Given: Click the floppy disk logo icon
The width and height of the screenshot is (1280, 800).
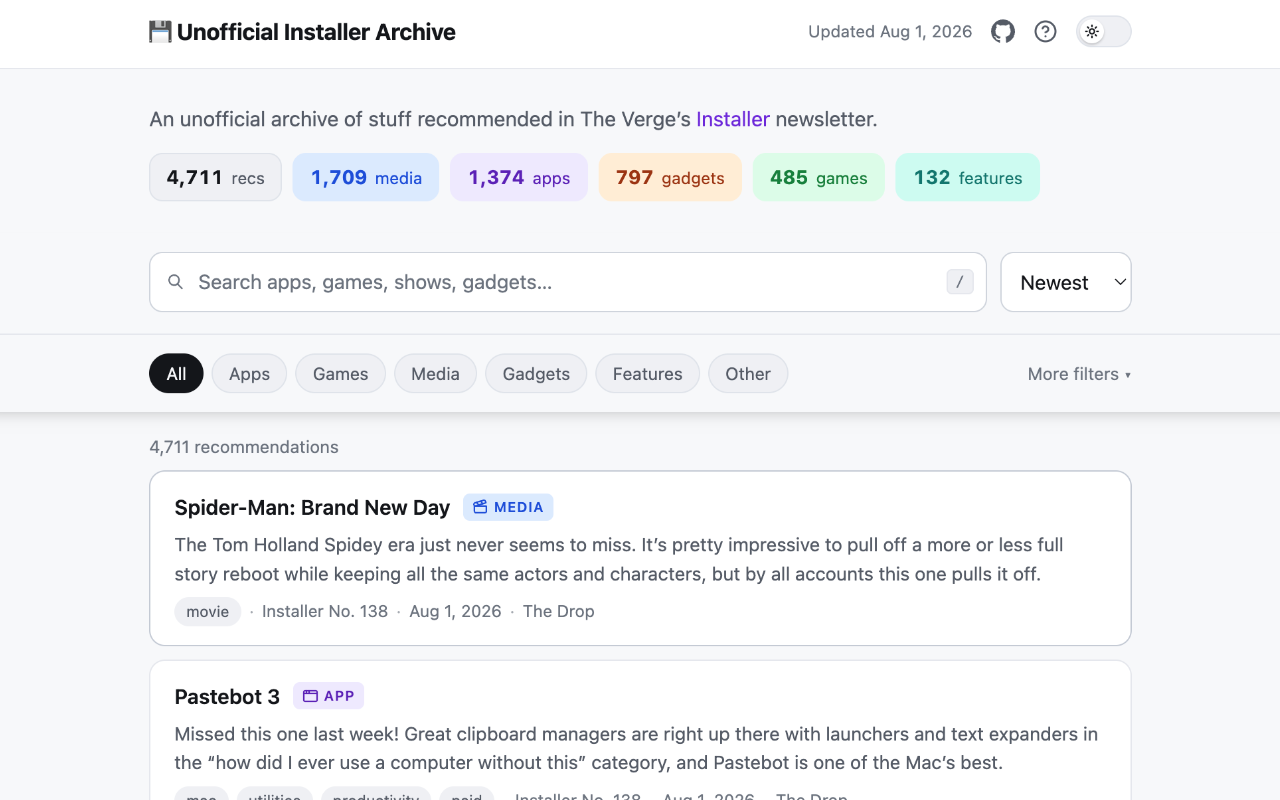Looking at the screenshot, I should 160,32.
